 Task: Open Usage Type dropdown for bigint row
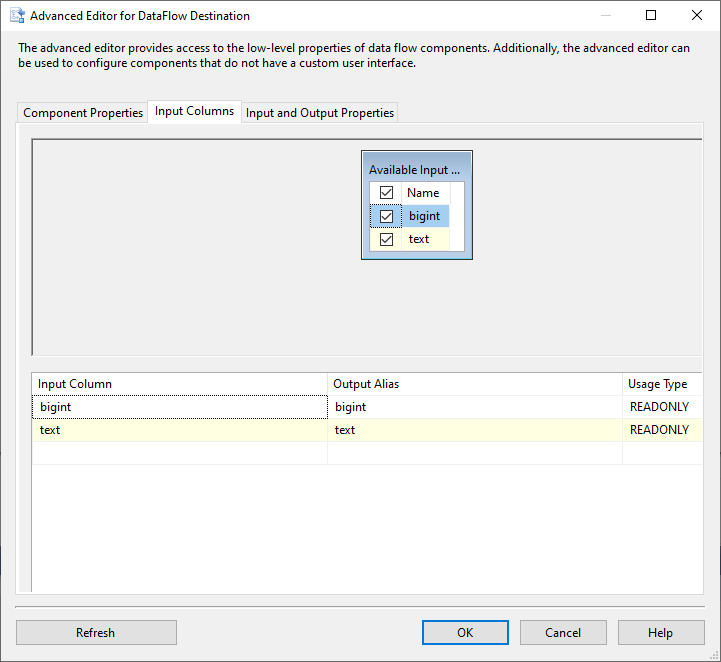tap(660, 407)
